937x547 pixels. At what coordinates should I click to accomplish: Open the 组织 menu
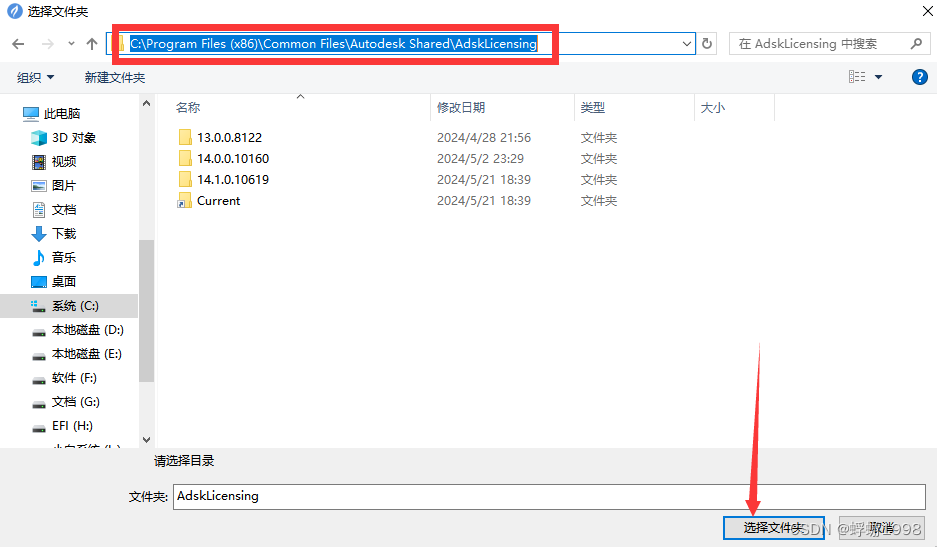click(35, 77)
